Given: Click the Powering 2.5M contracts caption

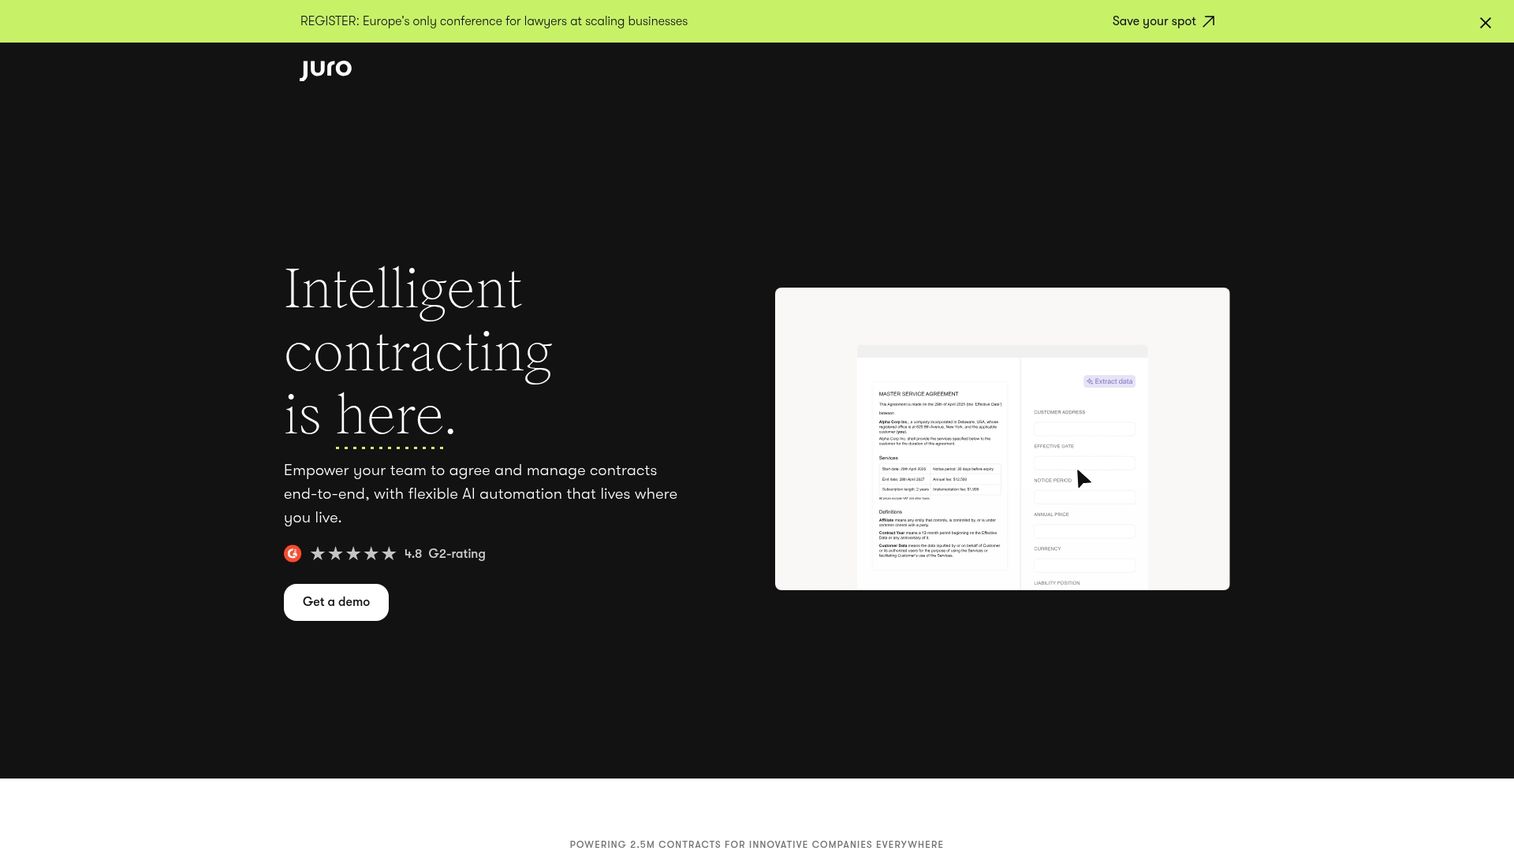Looking at the screenshot, I should (757, 844).
